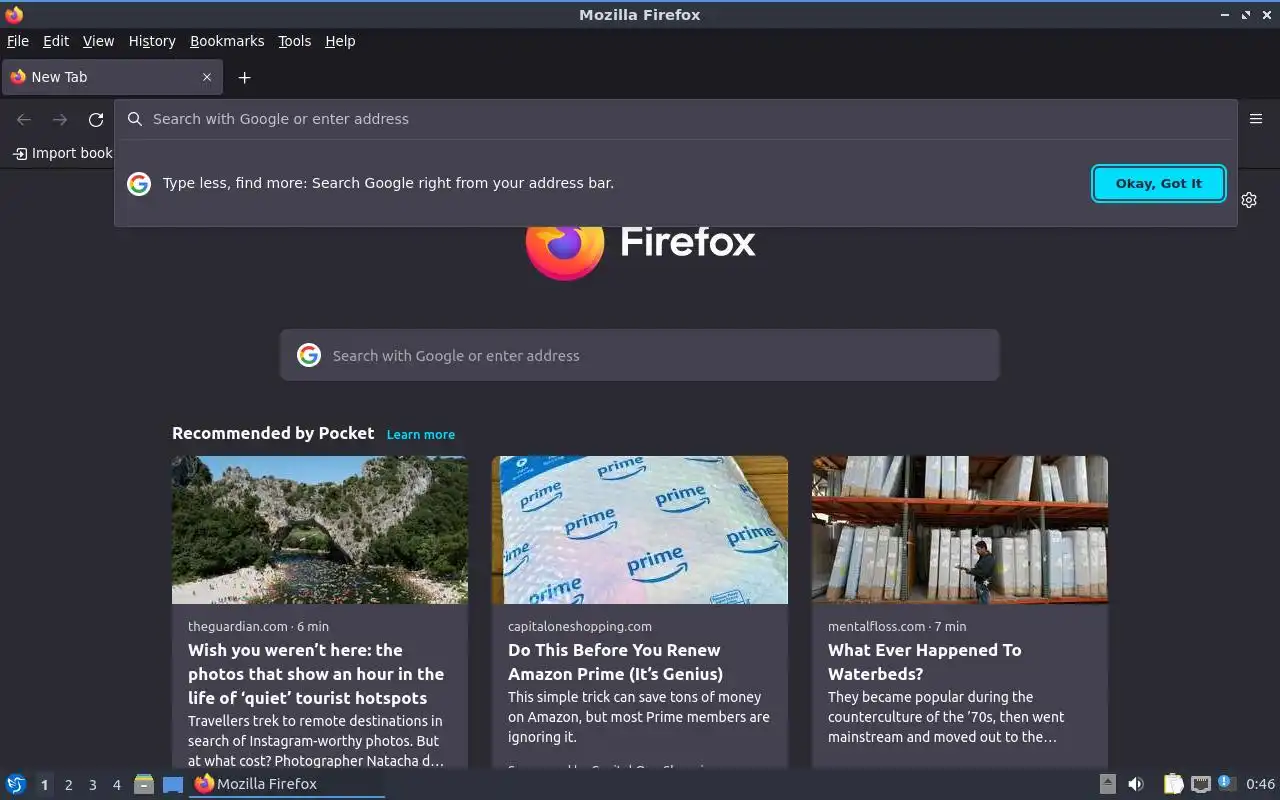The height and width of the screenshot is (800, 1280).
Task: Open new tab personalize gear settings
Action: (x=1249, y=200)
